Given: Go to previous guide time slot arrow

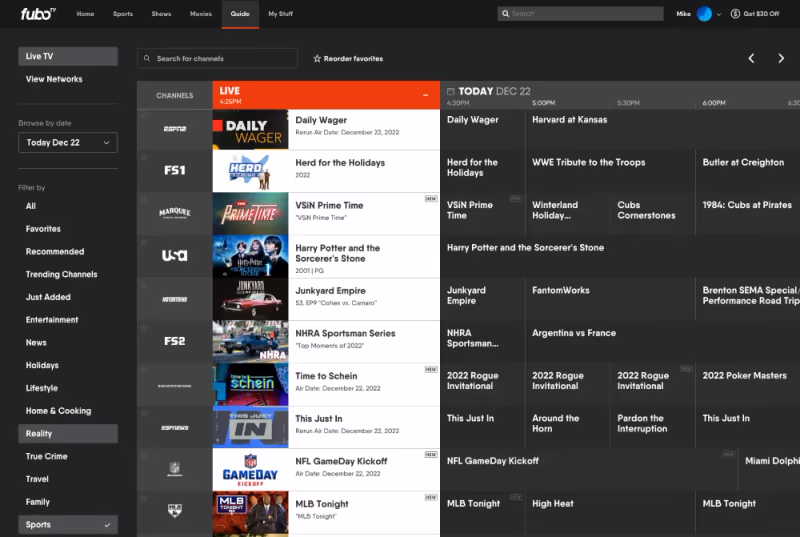Looking at the screenshot, I should [x=751, y=58].
